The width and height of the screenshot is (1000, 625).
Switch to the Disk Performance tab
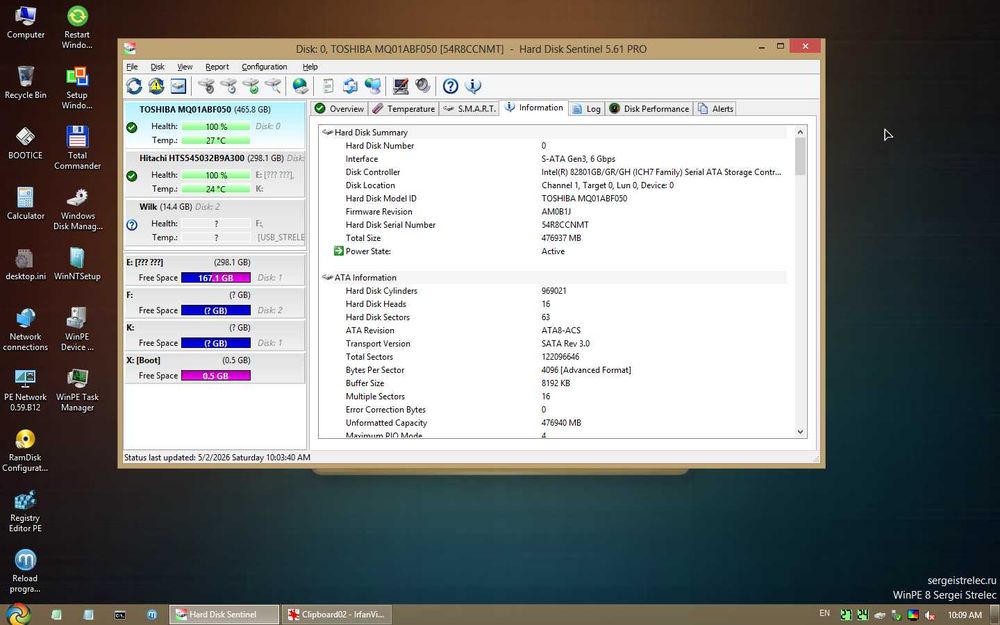pos(649,109)
